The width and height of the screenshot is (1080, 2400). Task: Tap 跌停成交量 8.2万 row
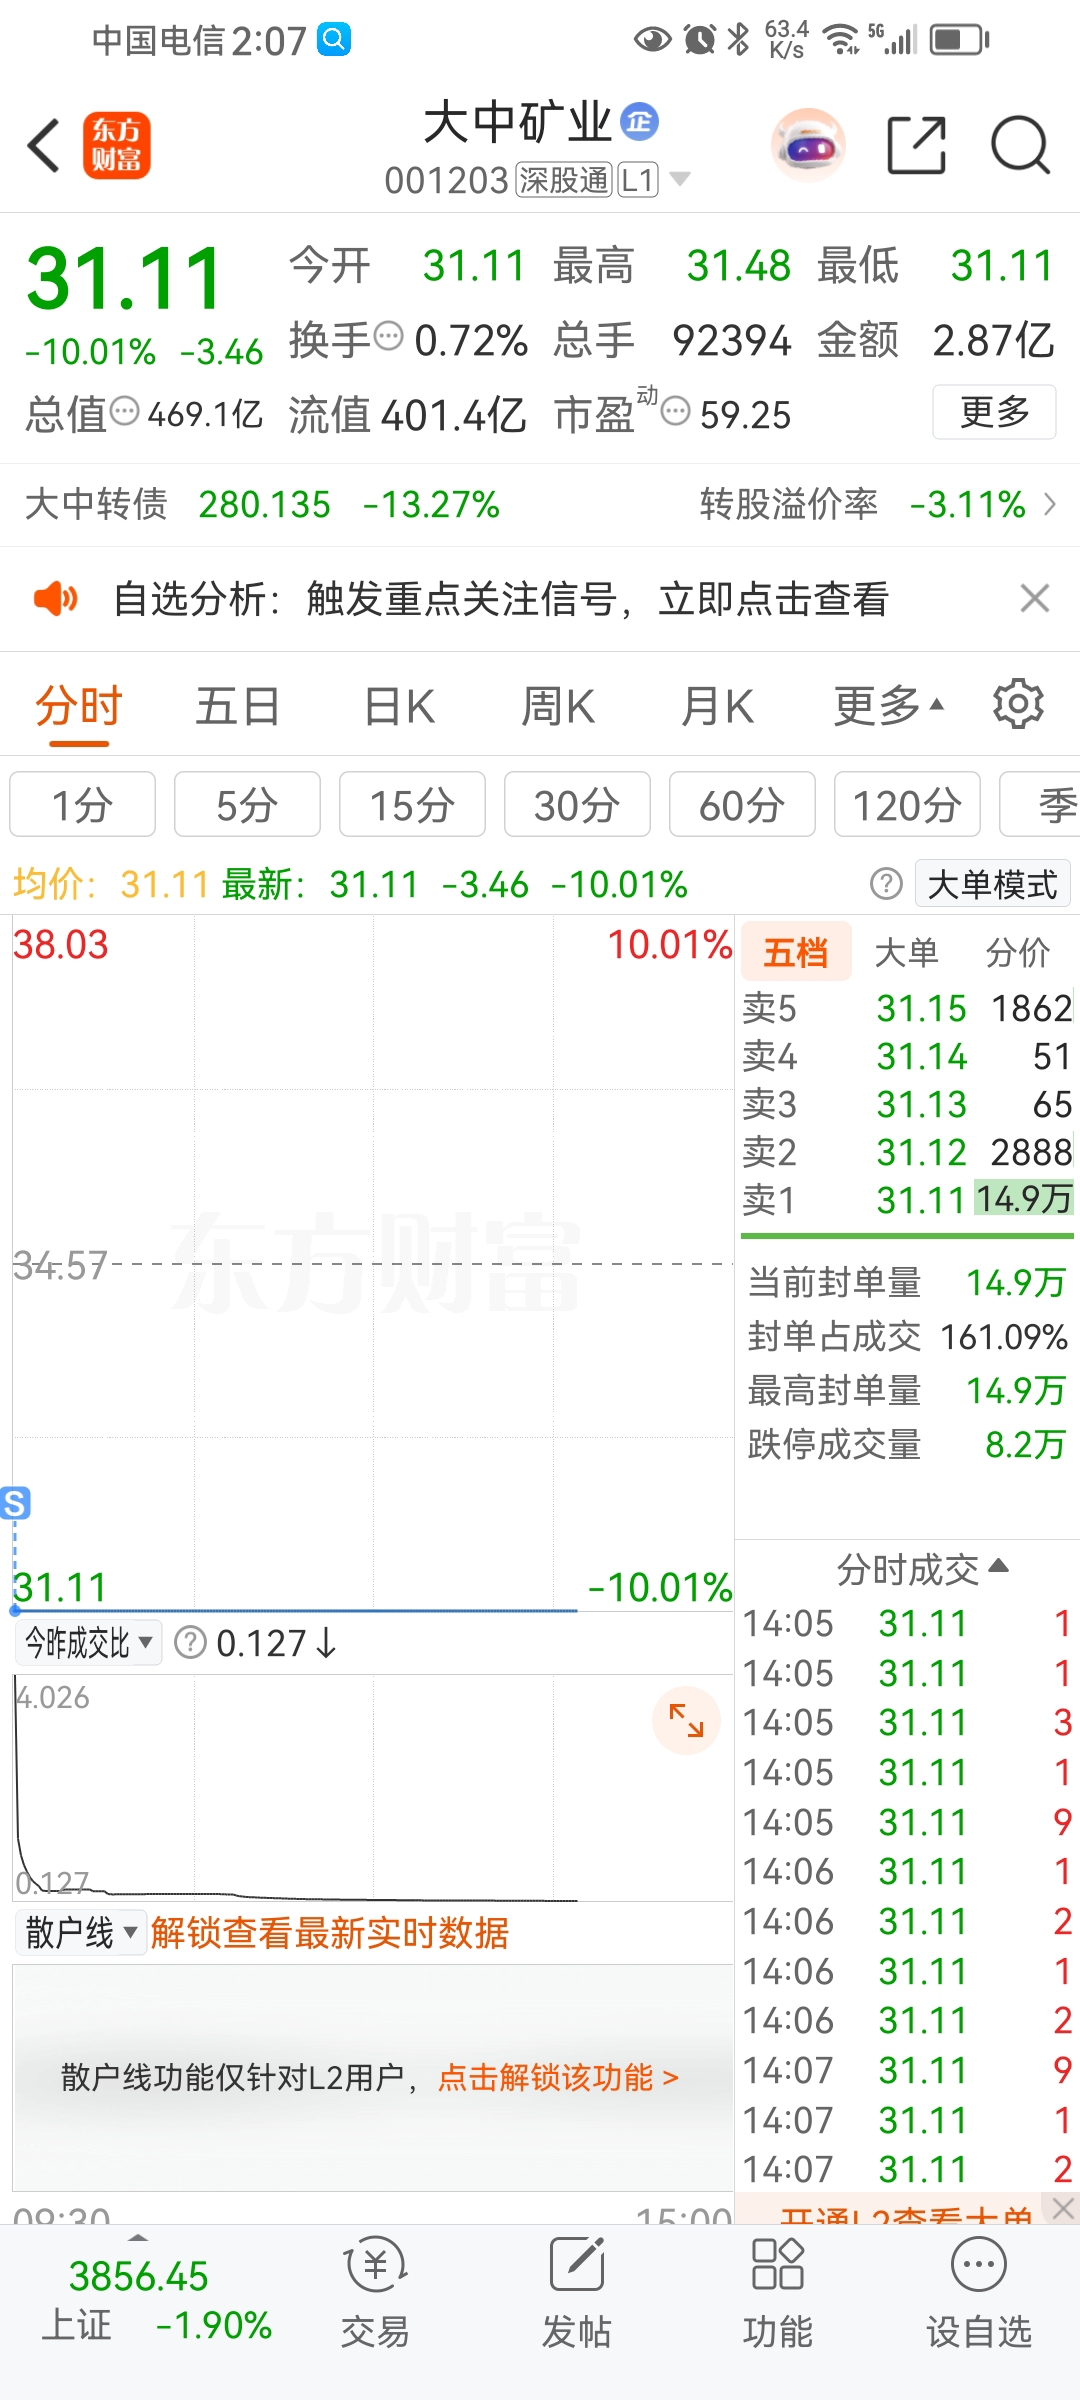click(x=907, y=1444)
